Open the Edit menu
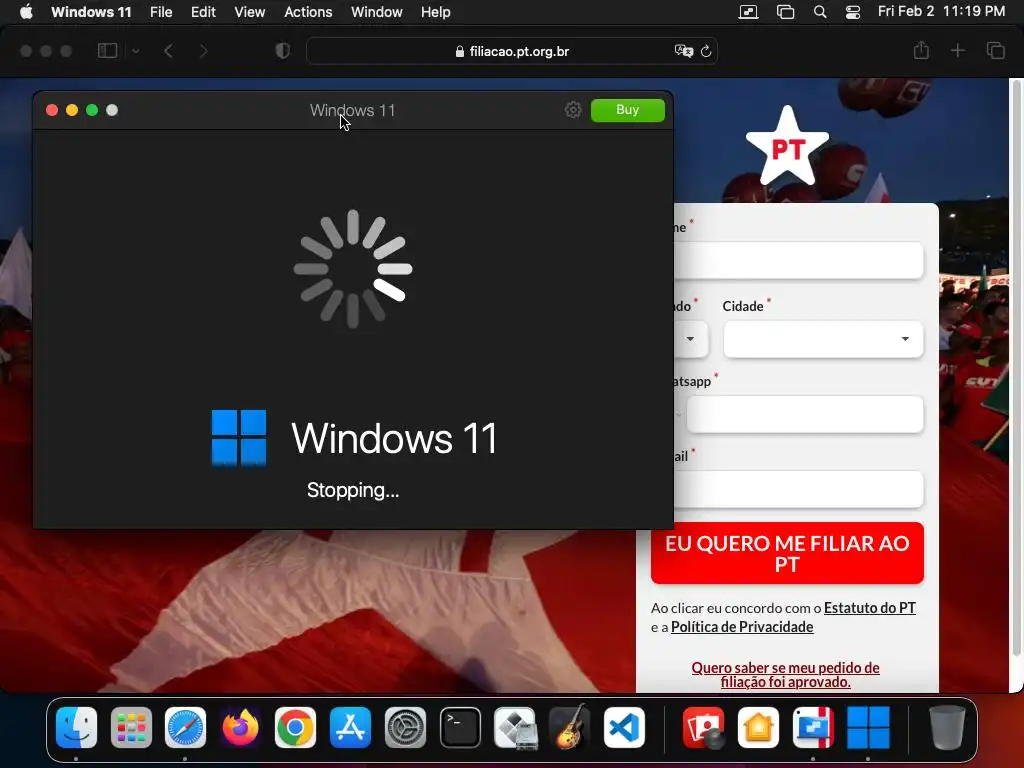Screen dimensions: 1024x768 [203, 12]
